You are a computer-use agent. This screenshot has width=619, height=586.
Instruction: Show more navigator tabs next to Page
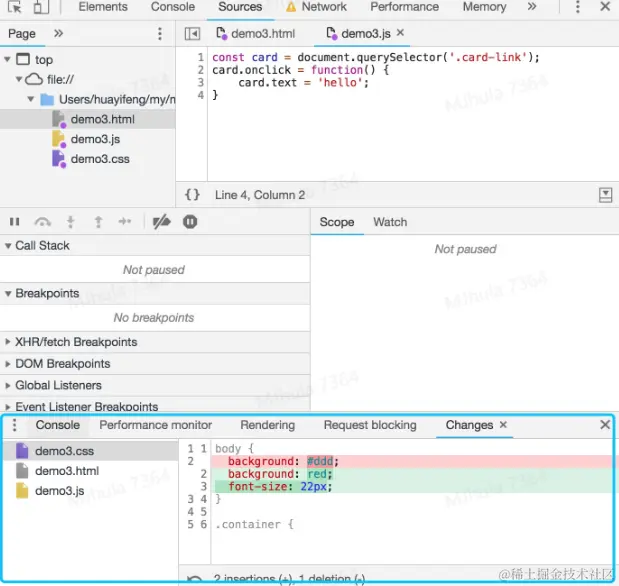[x=58, y=34]
